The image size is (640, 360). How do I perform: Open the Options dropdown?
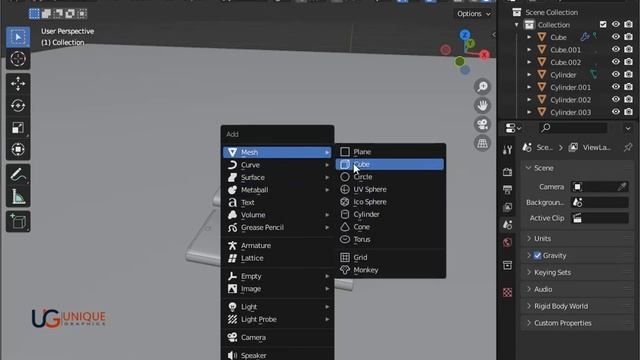[x=473, y=13]
